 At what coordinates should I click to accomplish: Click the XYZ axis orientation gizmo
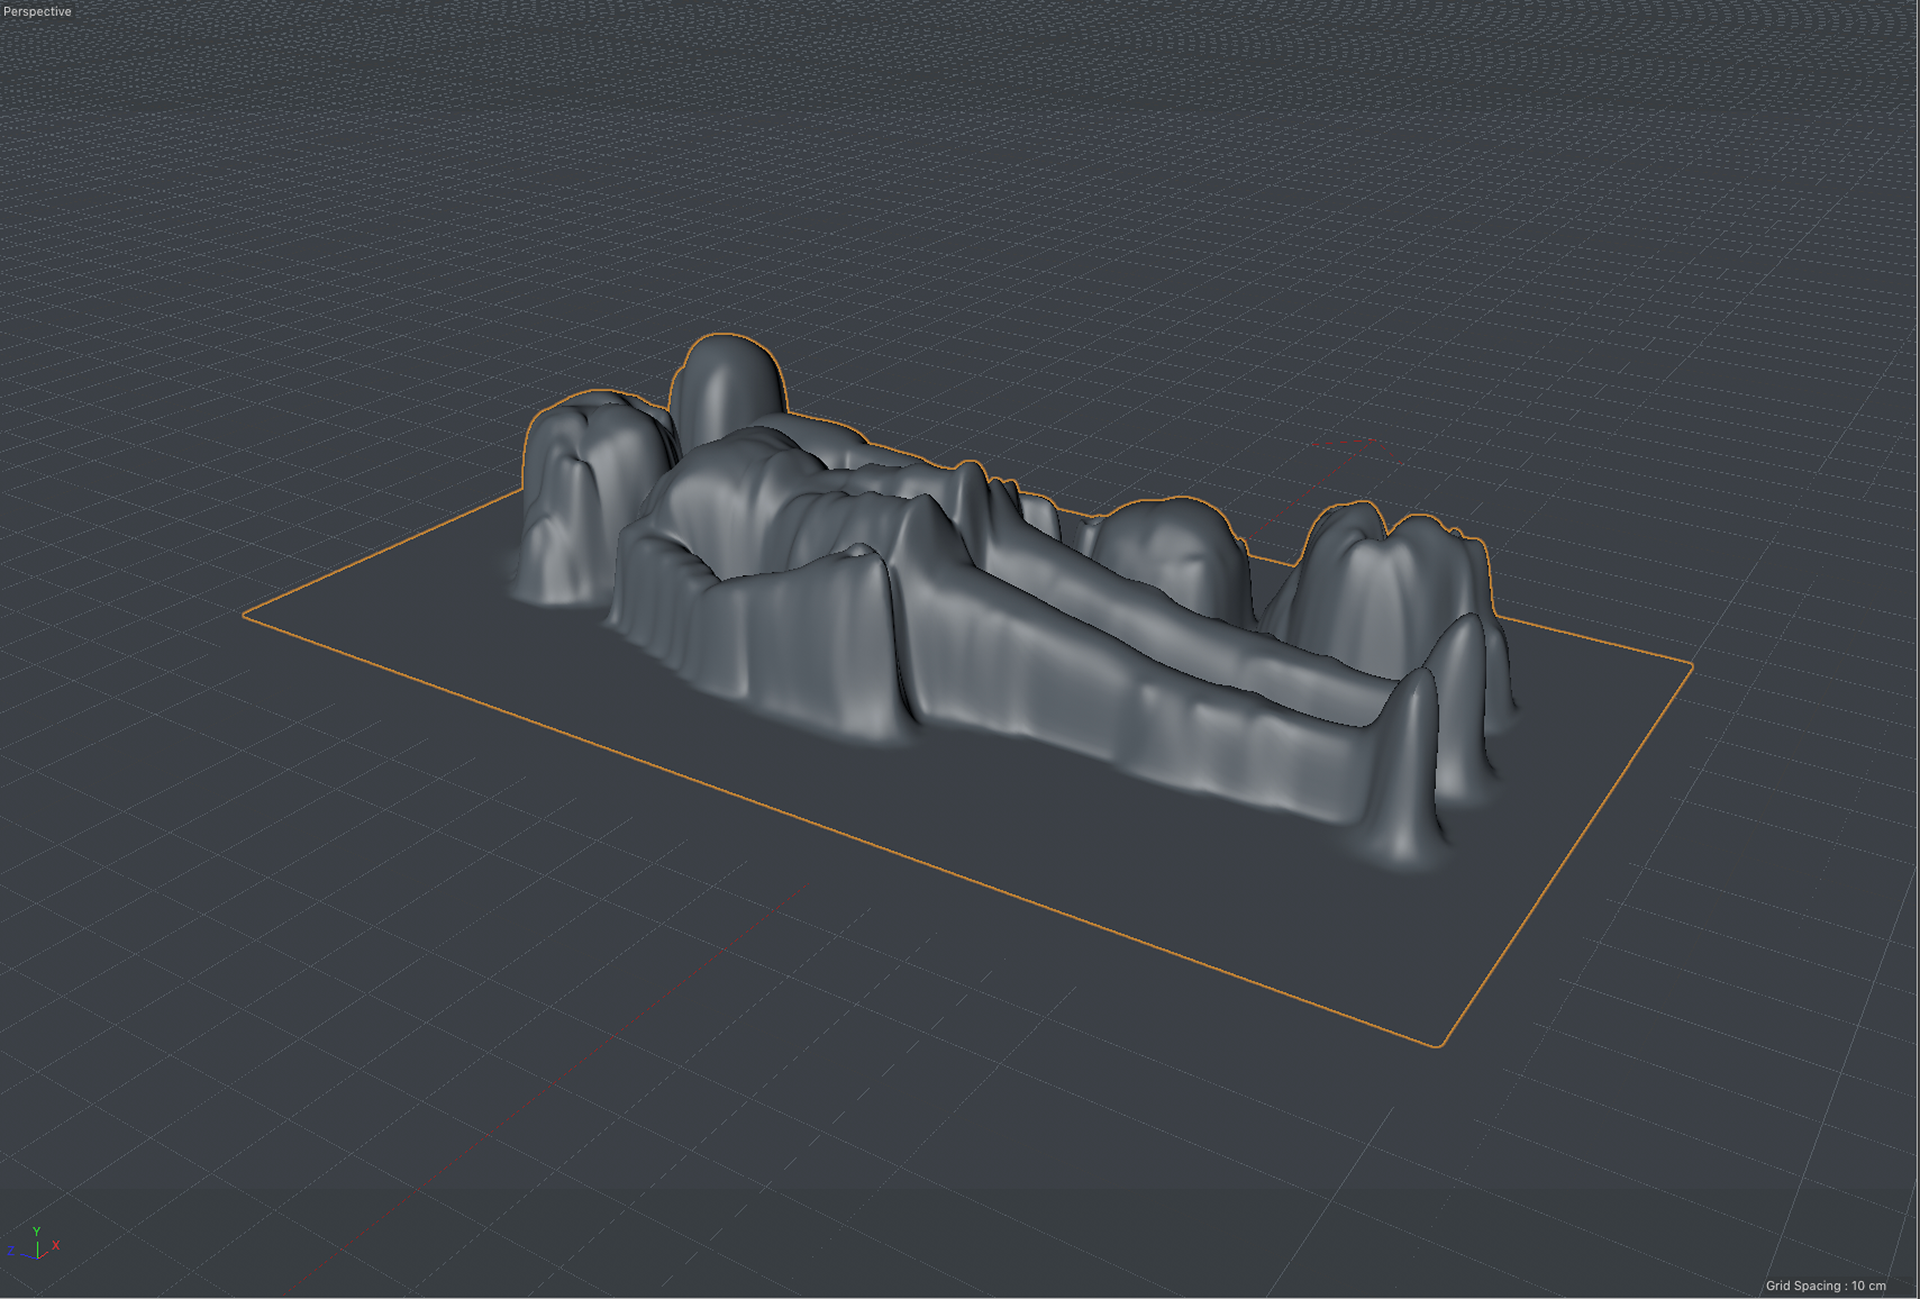tap(35, 1244)
